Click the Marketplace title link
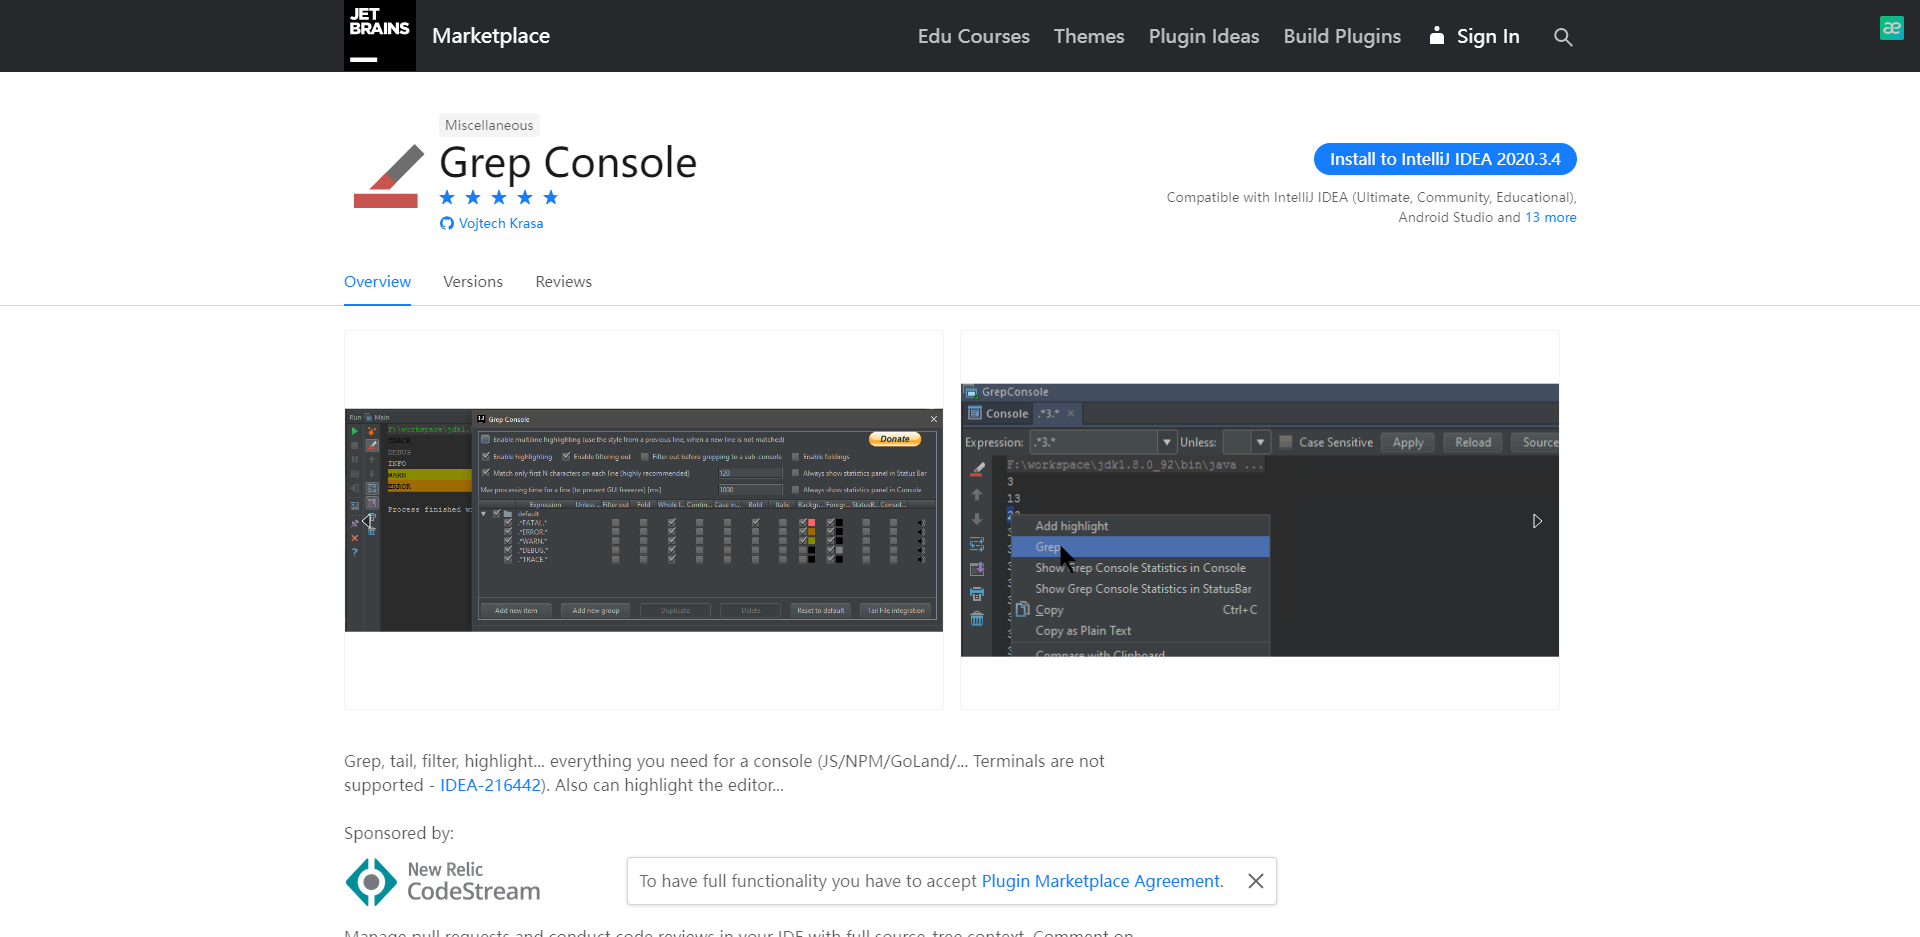1920x937 pixels. (491, 36)
